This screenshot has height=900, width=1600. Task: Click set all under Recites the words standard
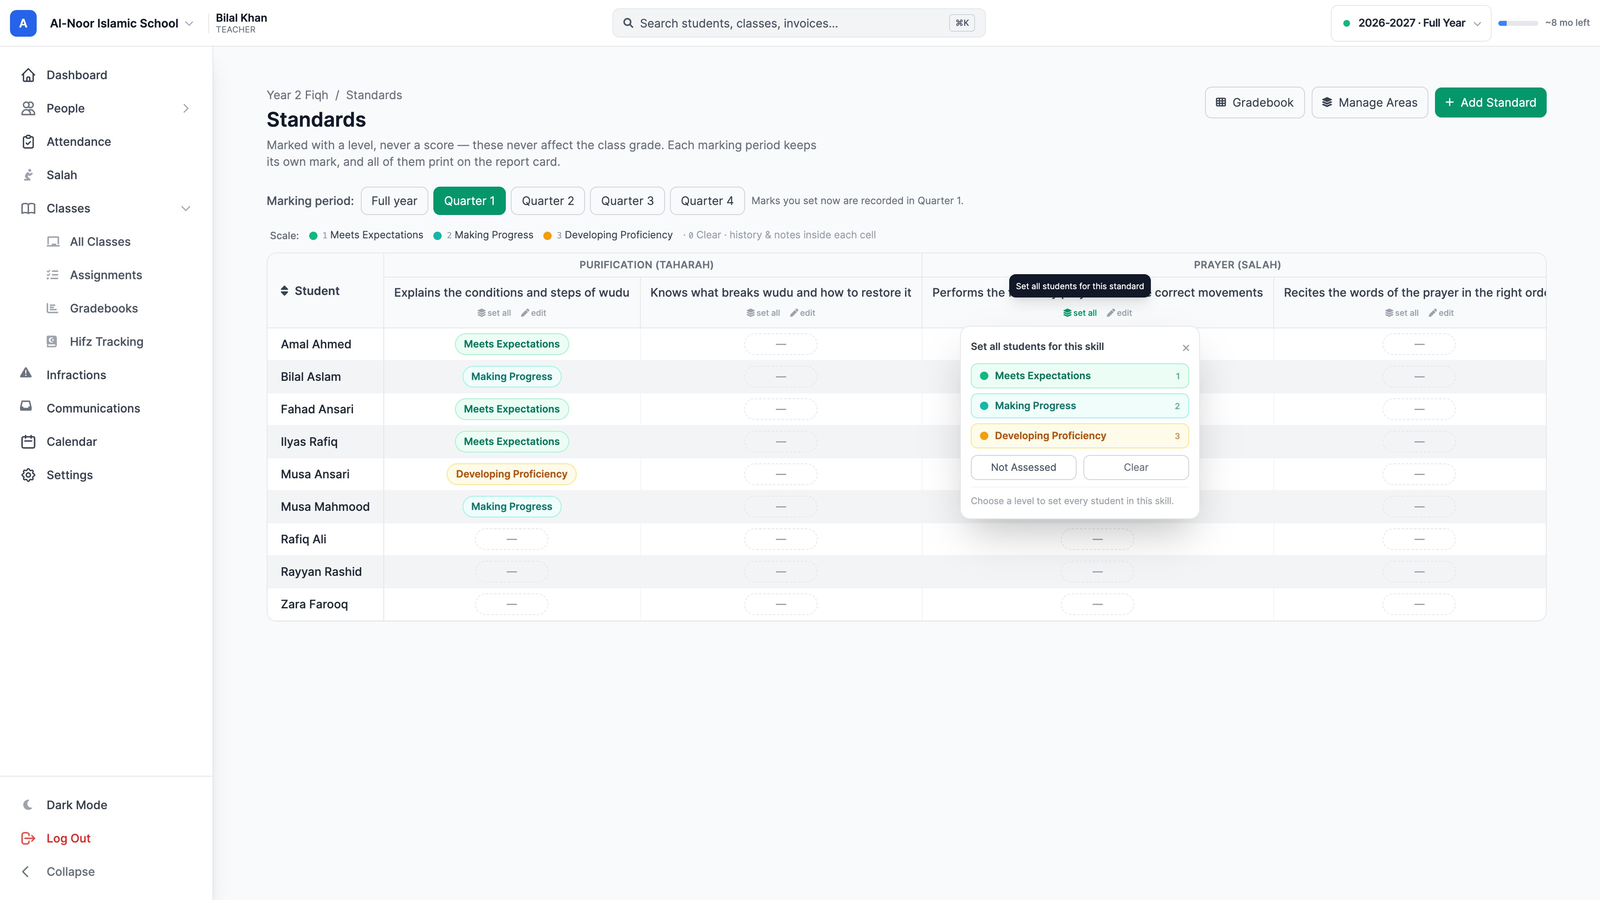click(1401, 313)
